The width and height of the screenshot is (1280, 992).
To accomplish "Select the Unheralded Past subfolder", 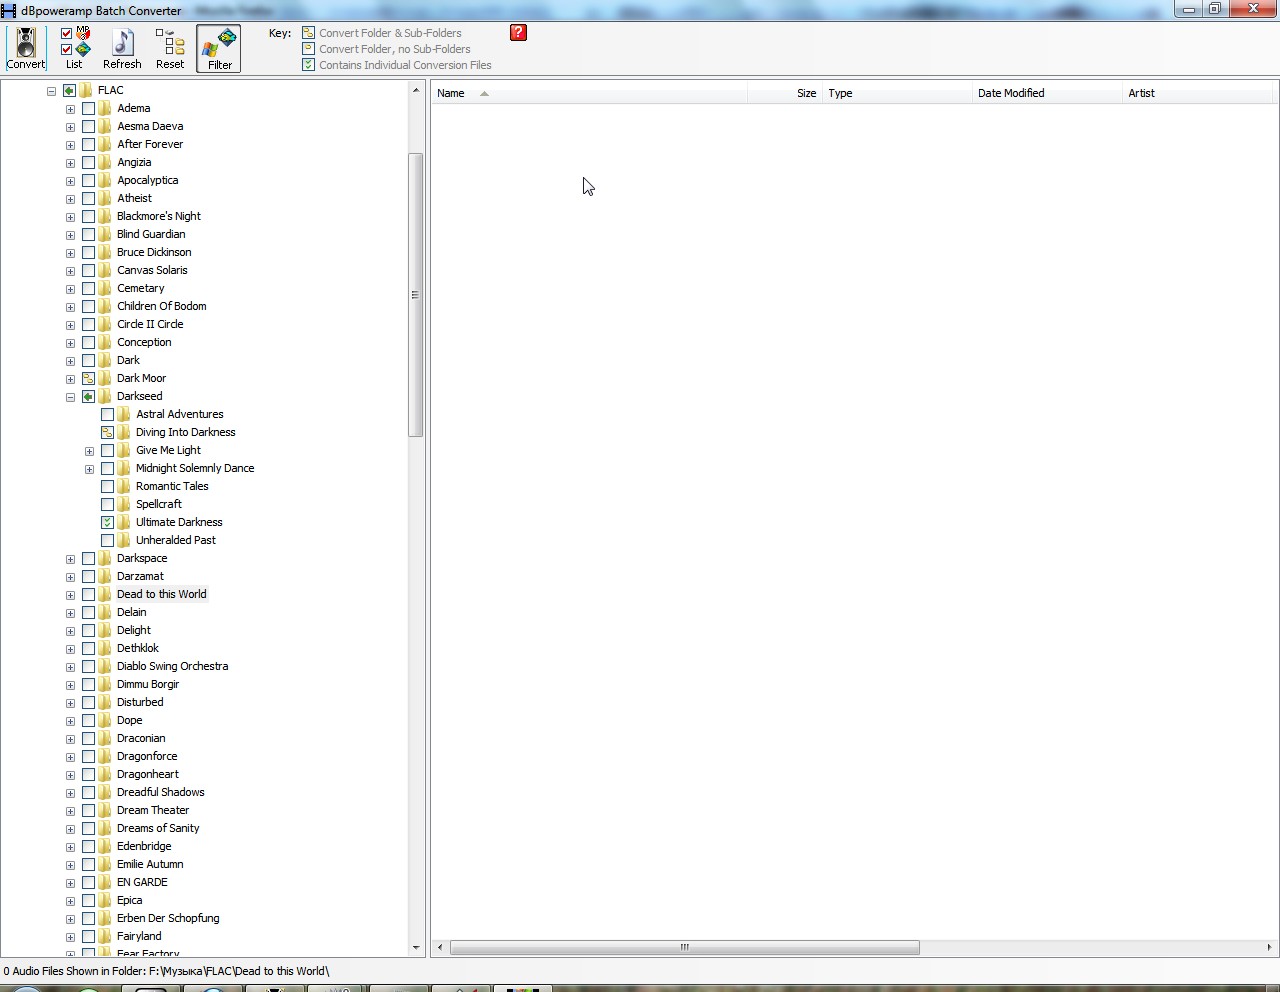I will (176, 540).
